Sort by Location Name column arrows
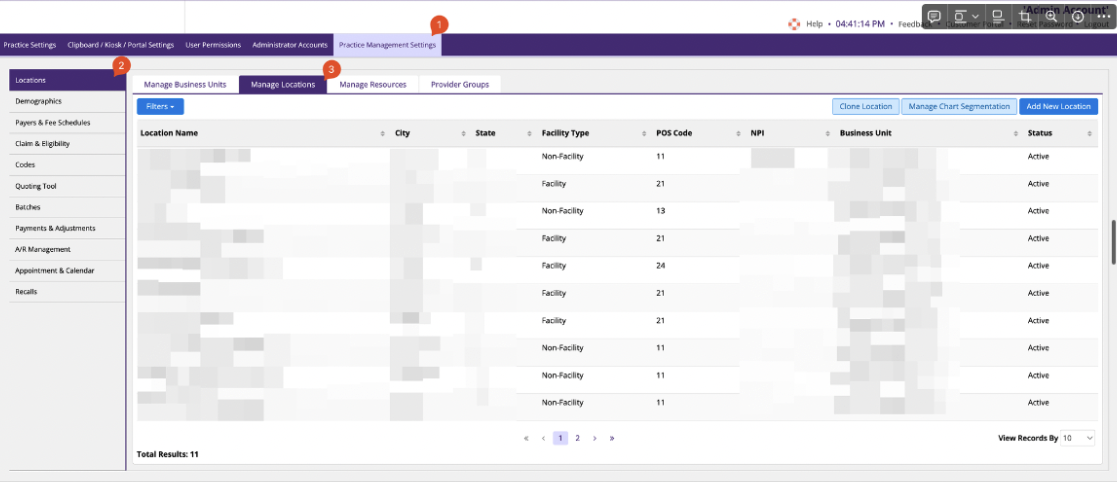 coord(383,134)
